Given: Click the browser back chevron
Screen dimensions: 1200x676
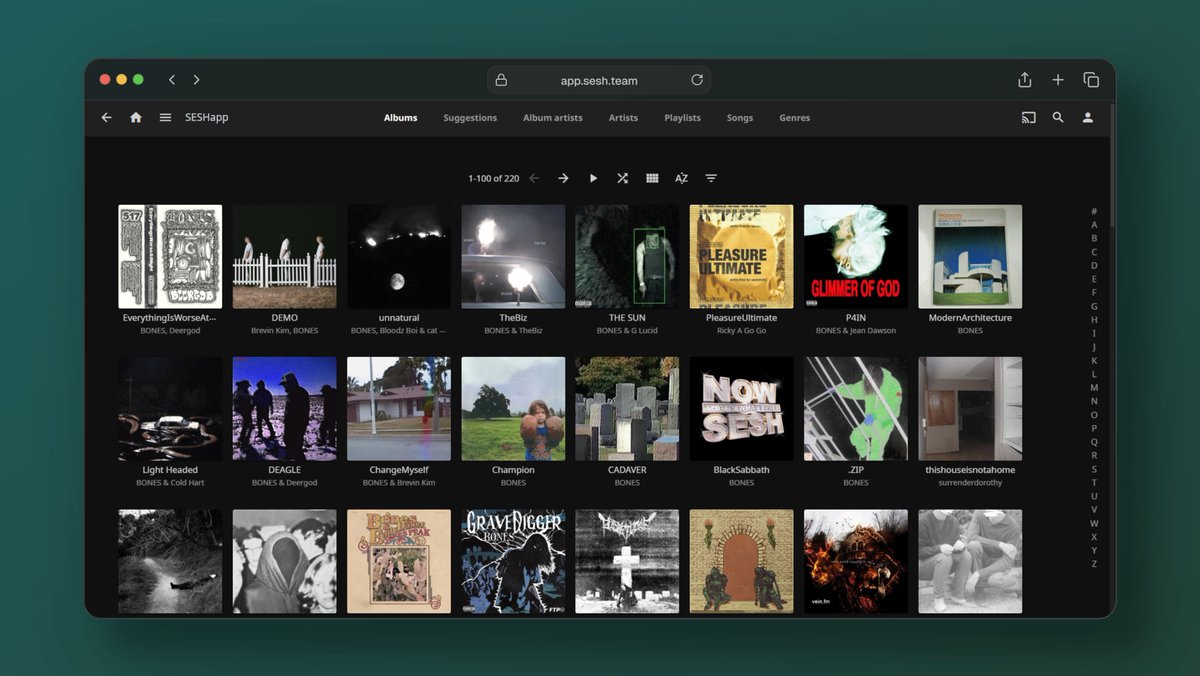Looking at the screenshot, I should tap(172, 80).
